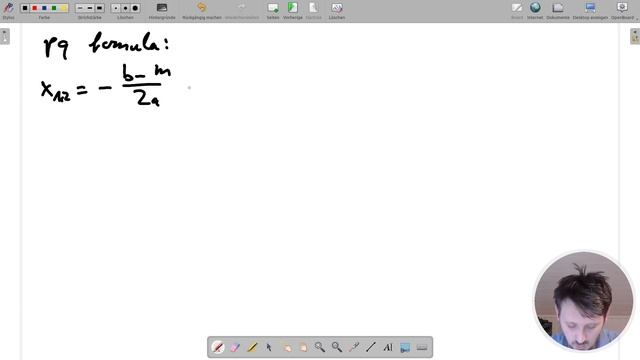
Task: Choose the thin line width
Action: click(80, 8)
